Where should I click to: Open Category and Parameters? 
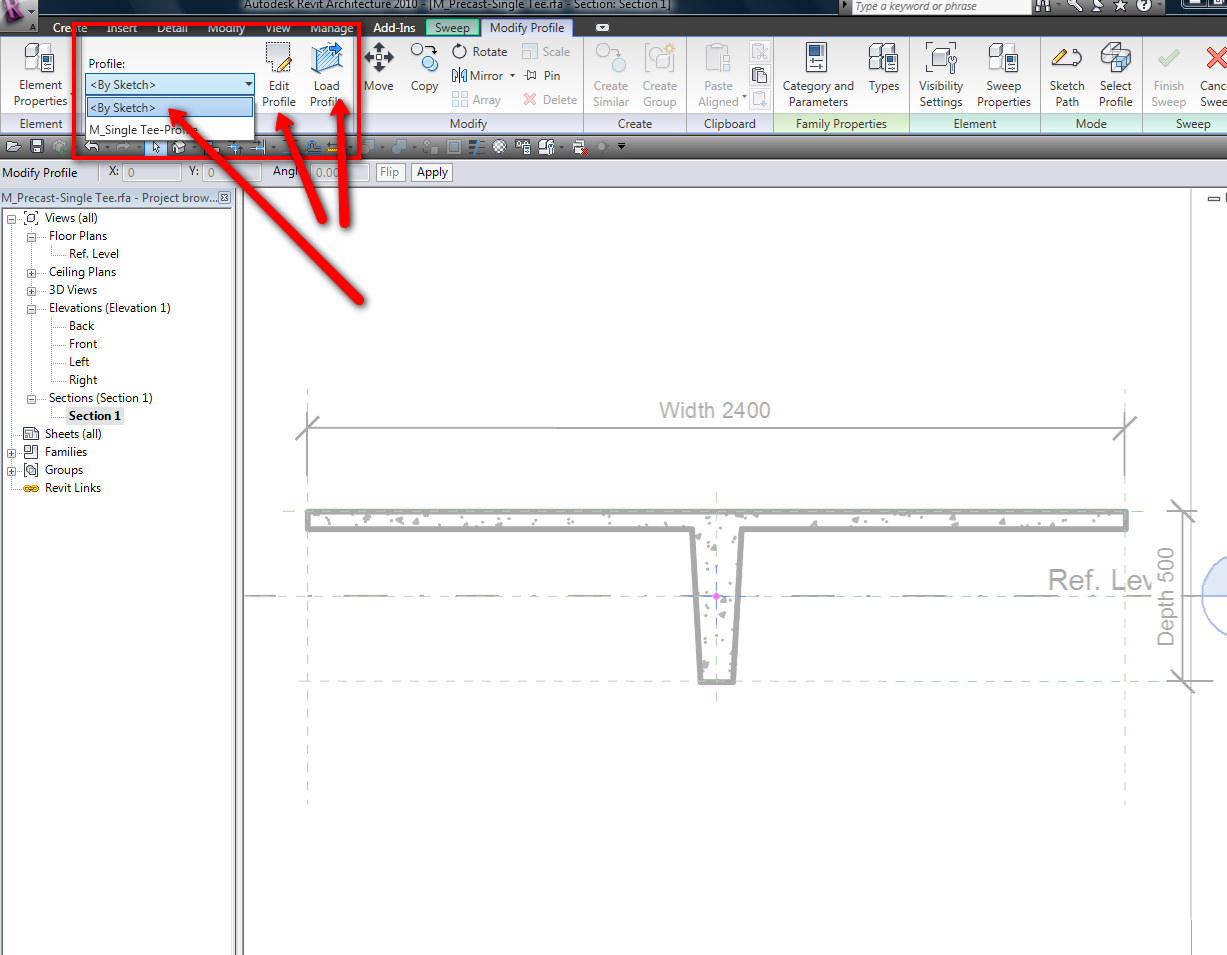pos(818,74)
